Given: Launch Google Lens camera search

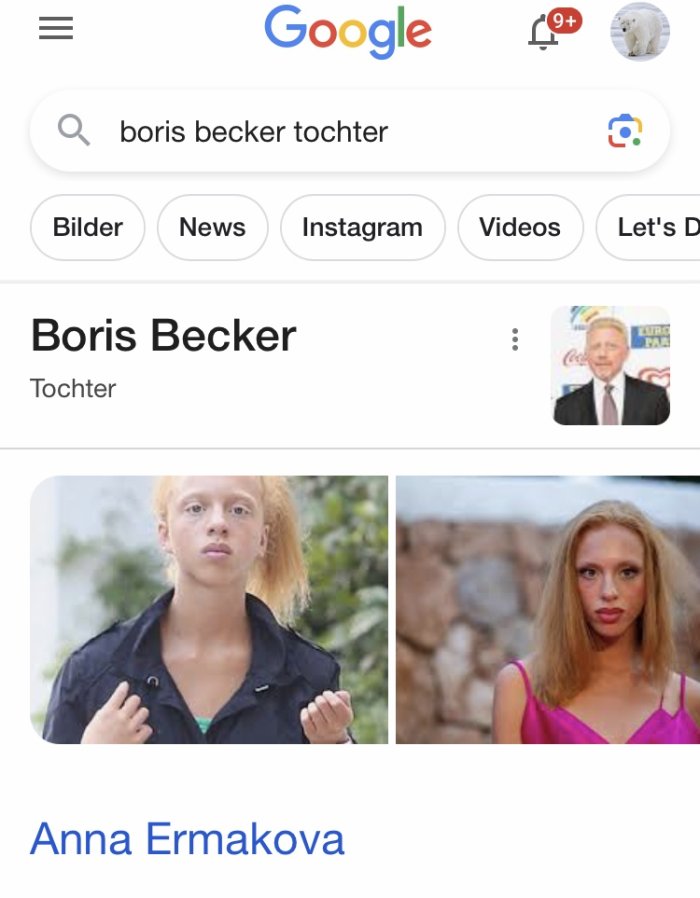Looking at the screenshot, I should 625,131.
